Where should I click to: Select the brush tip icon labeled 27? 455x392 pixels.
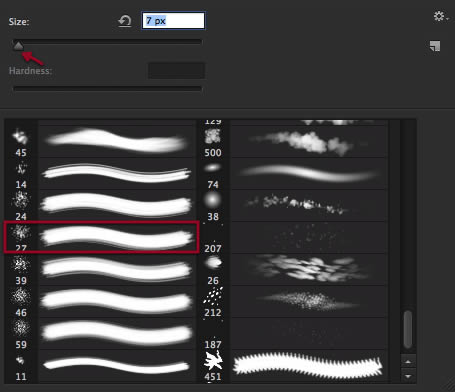(x=21, y=232)
